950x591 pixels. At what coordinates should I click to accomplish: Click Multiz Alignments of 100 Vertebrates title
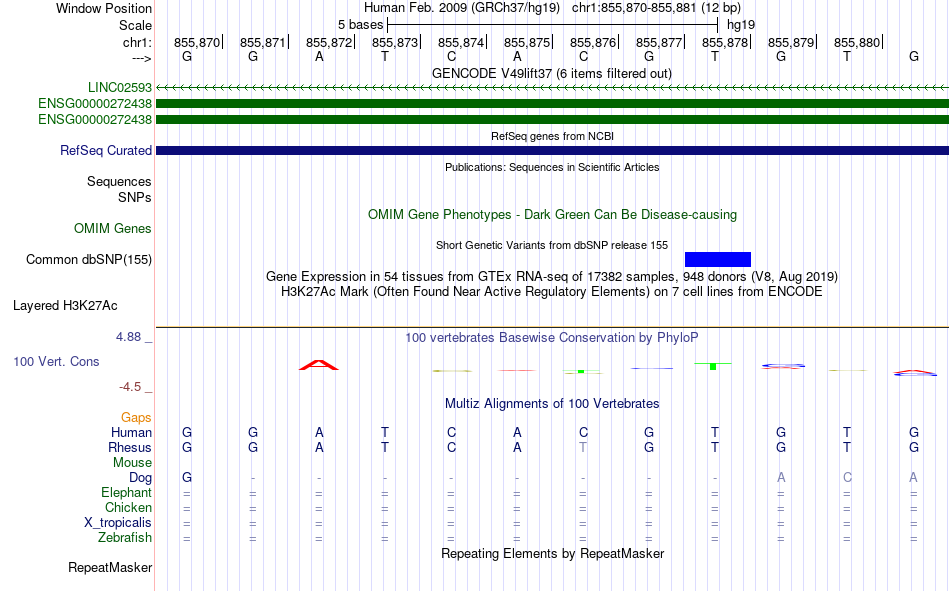[x=552, y=404]
